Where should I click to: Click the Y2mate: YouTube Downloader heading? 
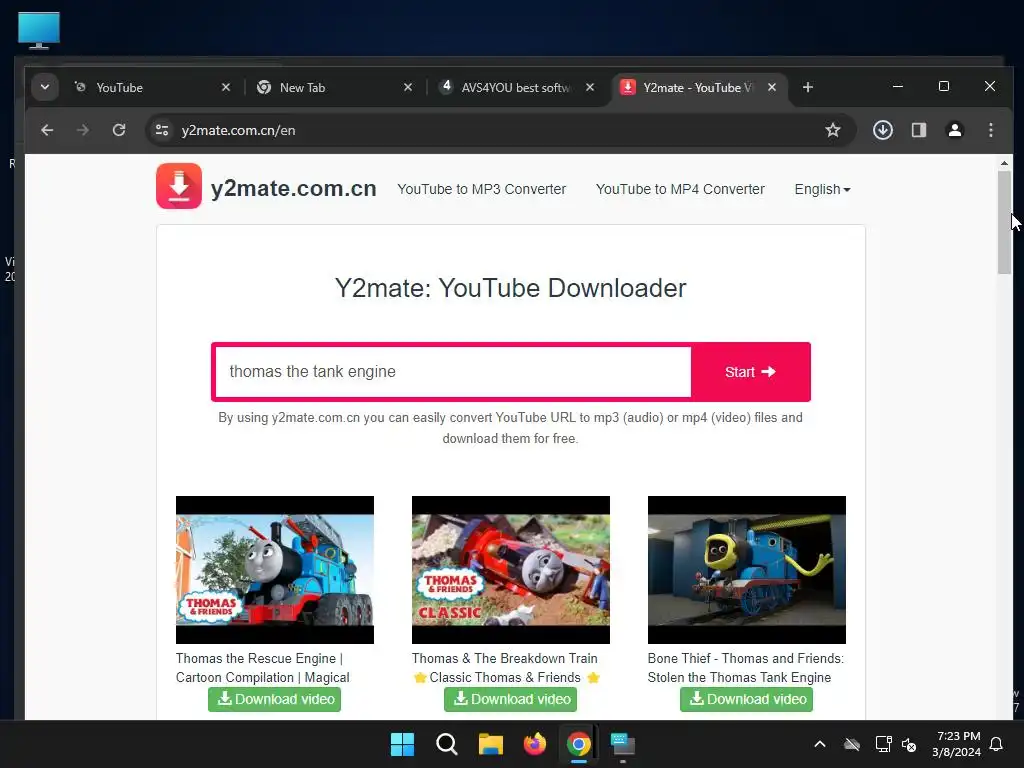(x=511, y=288)
